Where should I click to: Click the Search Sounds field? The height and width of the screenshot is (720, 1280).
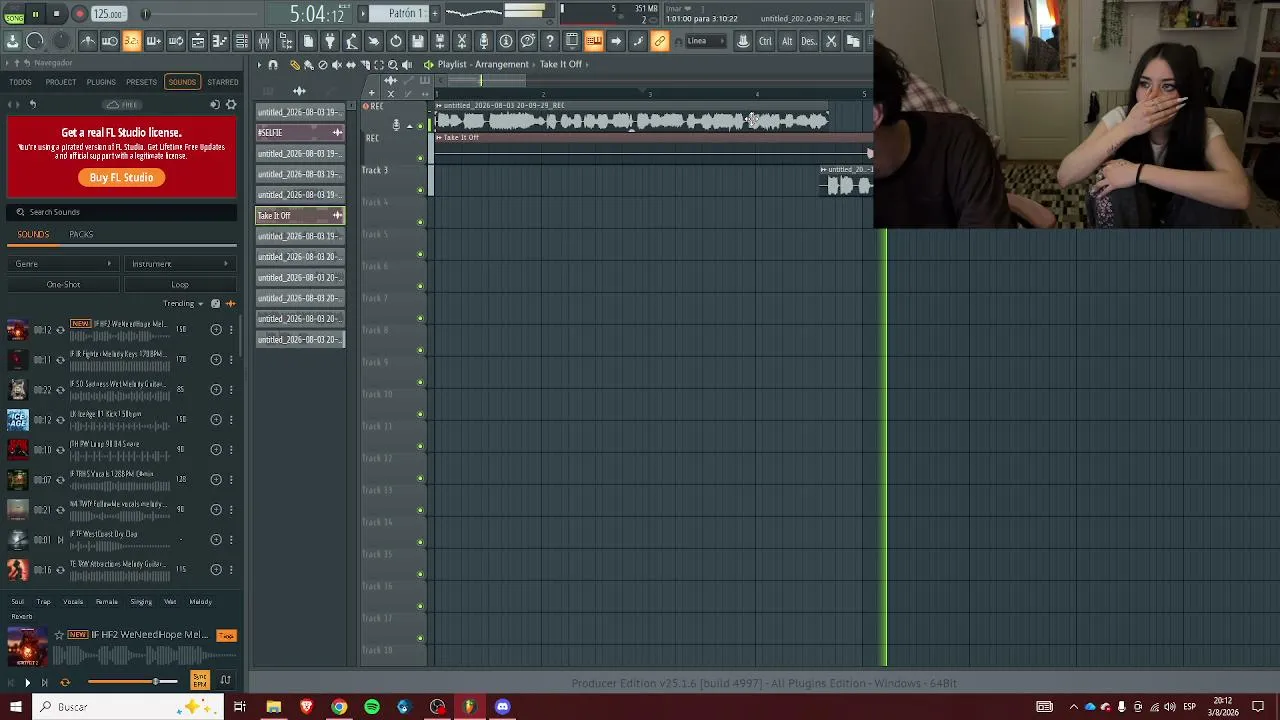pos(122,212)
